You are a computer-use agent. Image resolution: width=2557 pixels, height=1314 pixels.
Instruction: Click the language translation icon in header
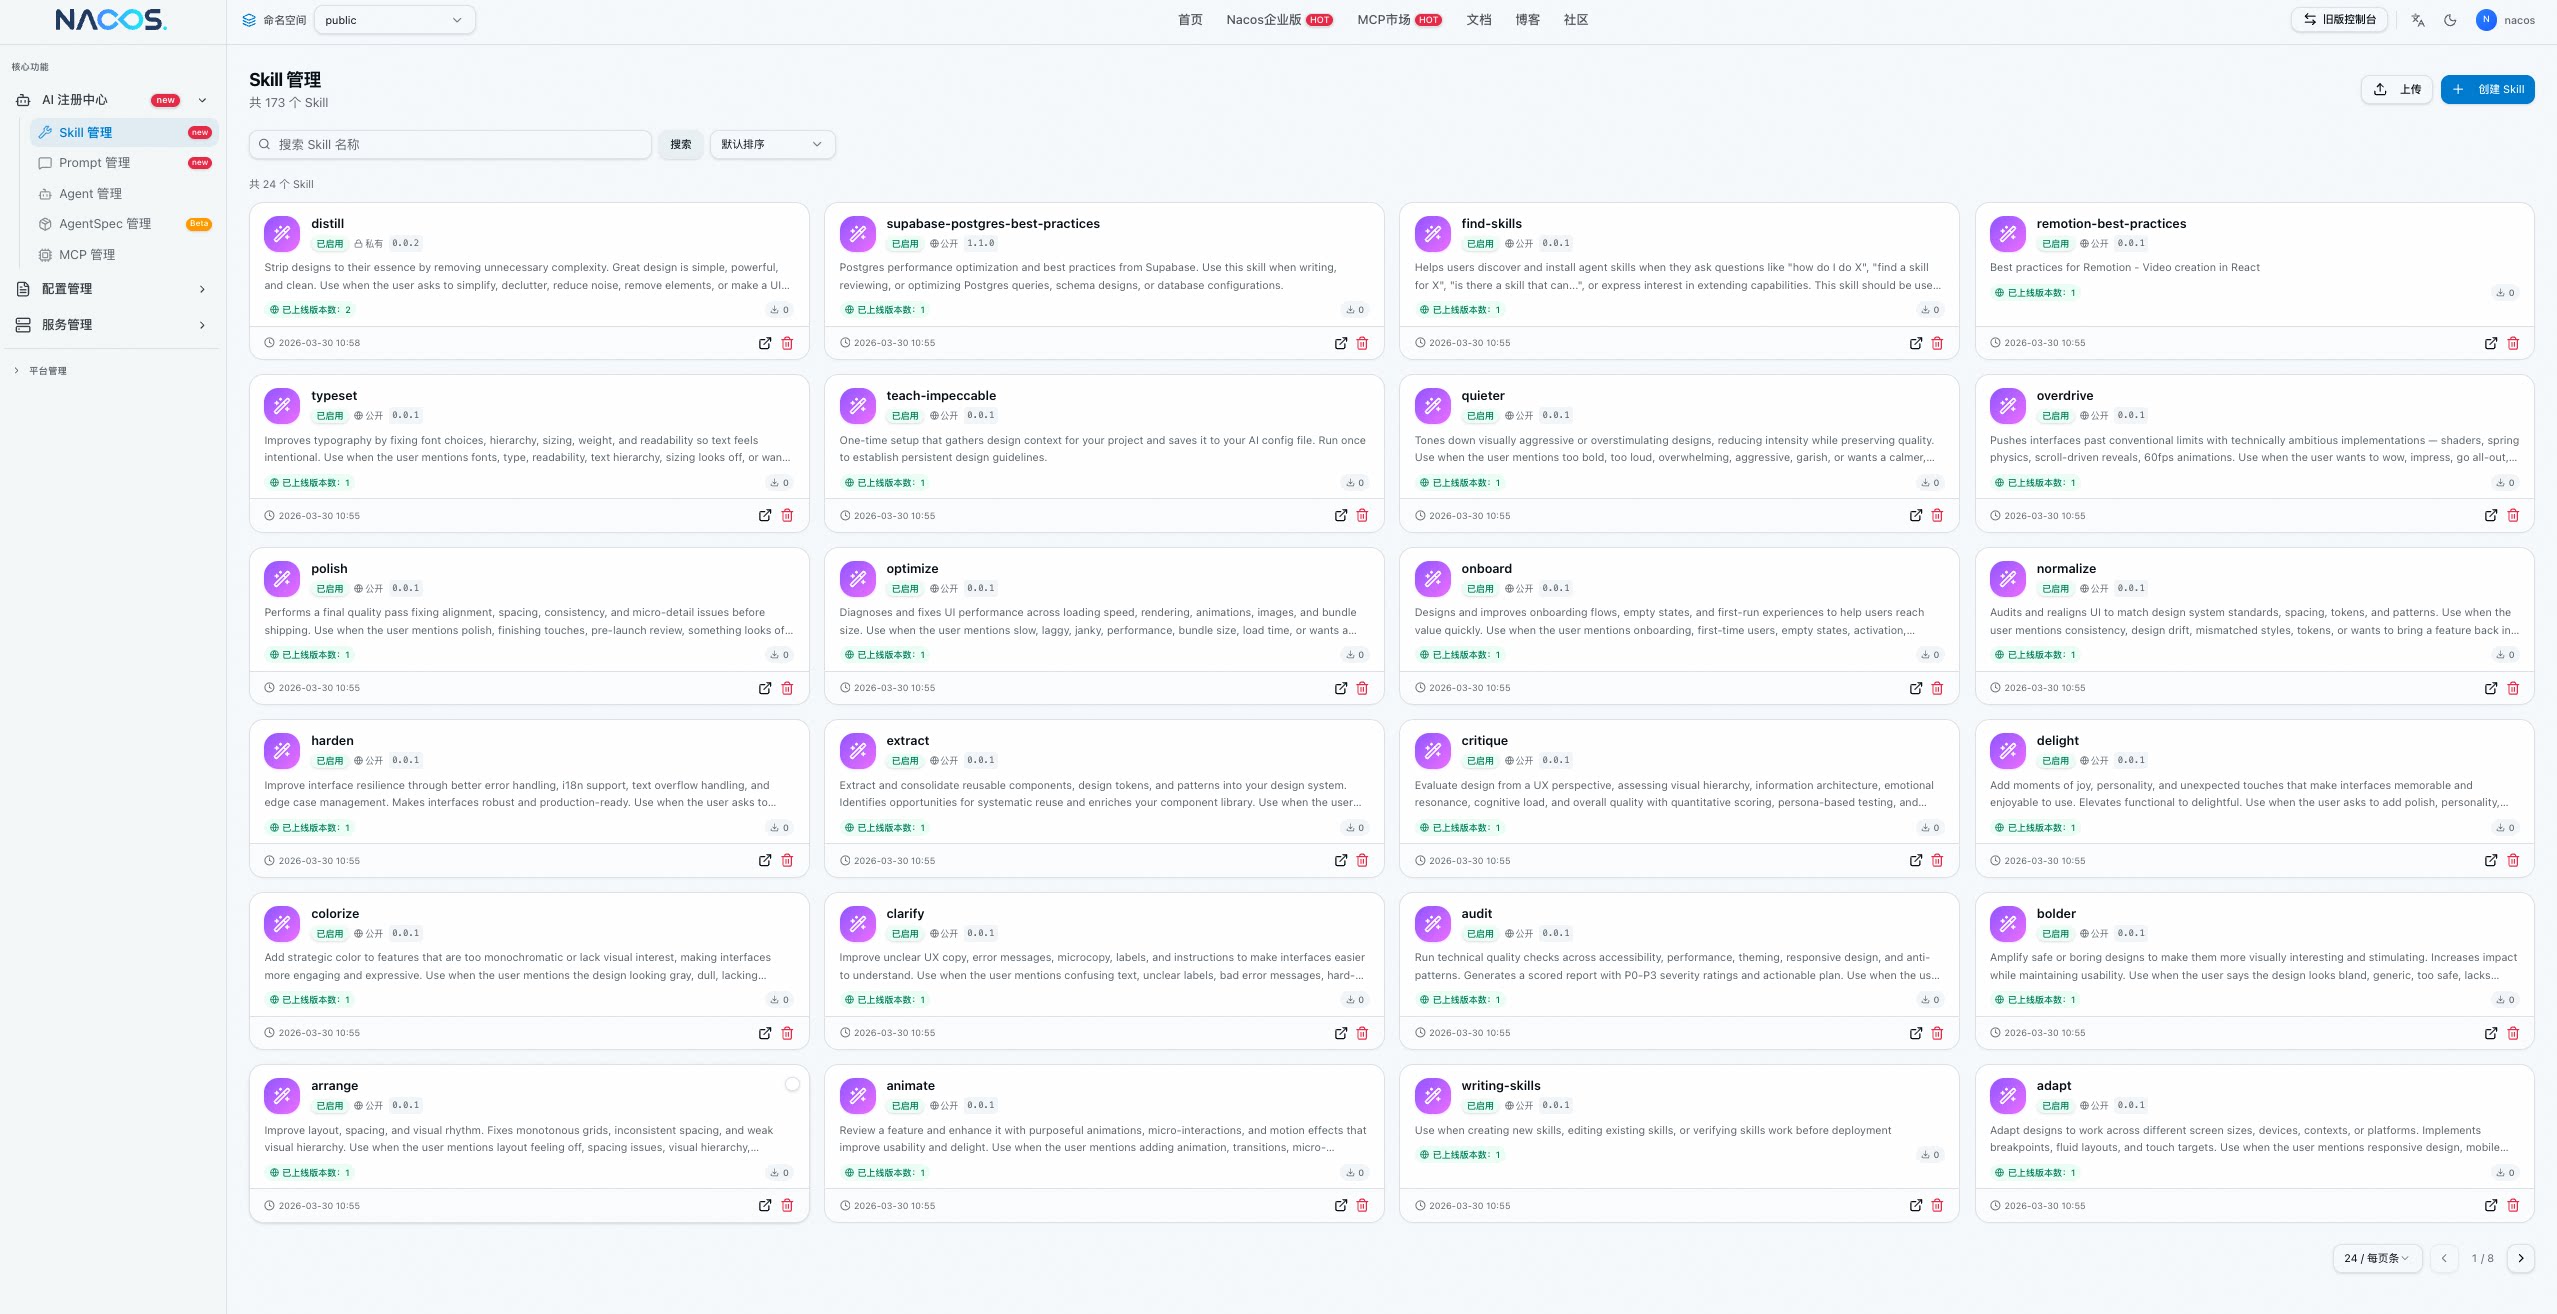(2417, 20)
